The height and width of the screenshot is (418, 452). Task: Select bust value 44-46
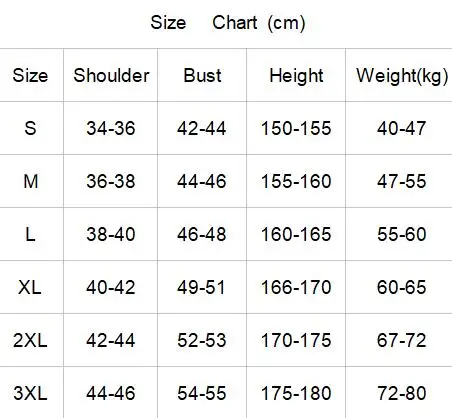click(x=202, y=181)
